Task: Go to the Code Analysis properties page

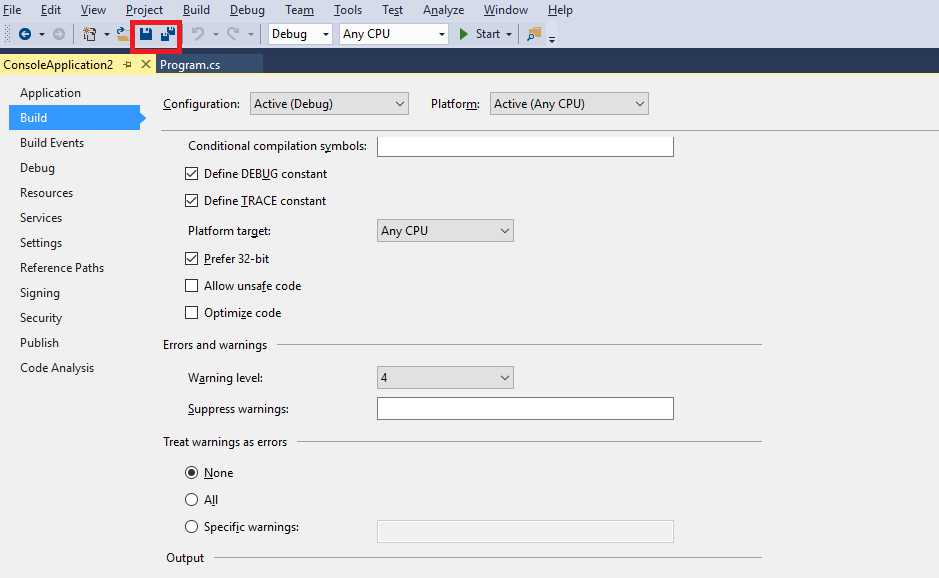Action: point(57,368)
